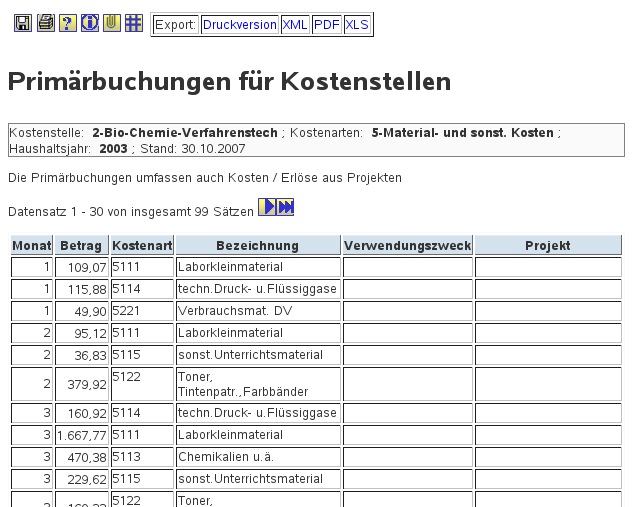Click the Bezeichnung column header
The height and width of the screenshot is (507, 633).
coord(257,246)
